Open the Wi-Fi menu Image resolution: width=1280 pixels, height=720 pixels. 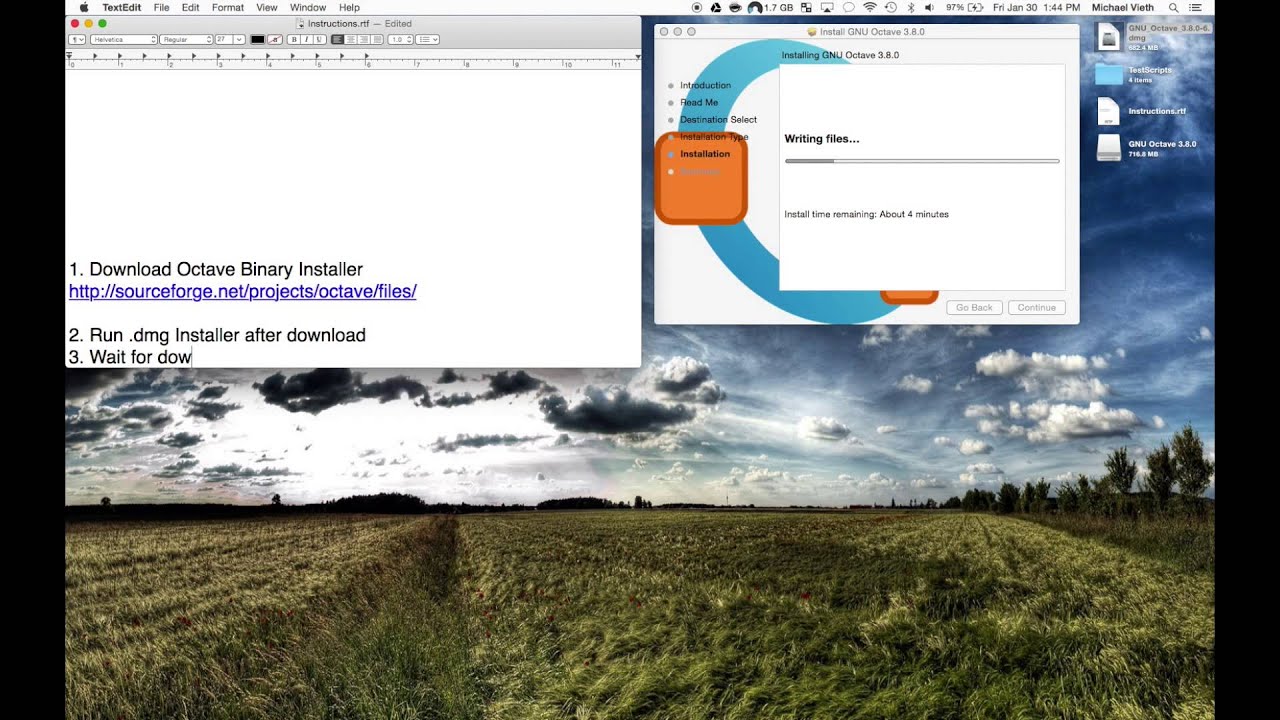[870, 7]
